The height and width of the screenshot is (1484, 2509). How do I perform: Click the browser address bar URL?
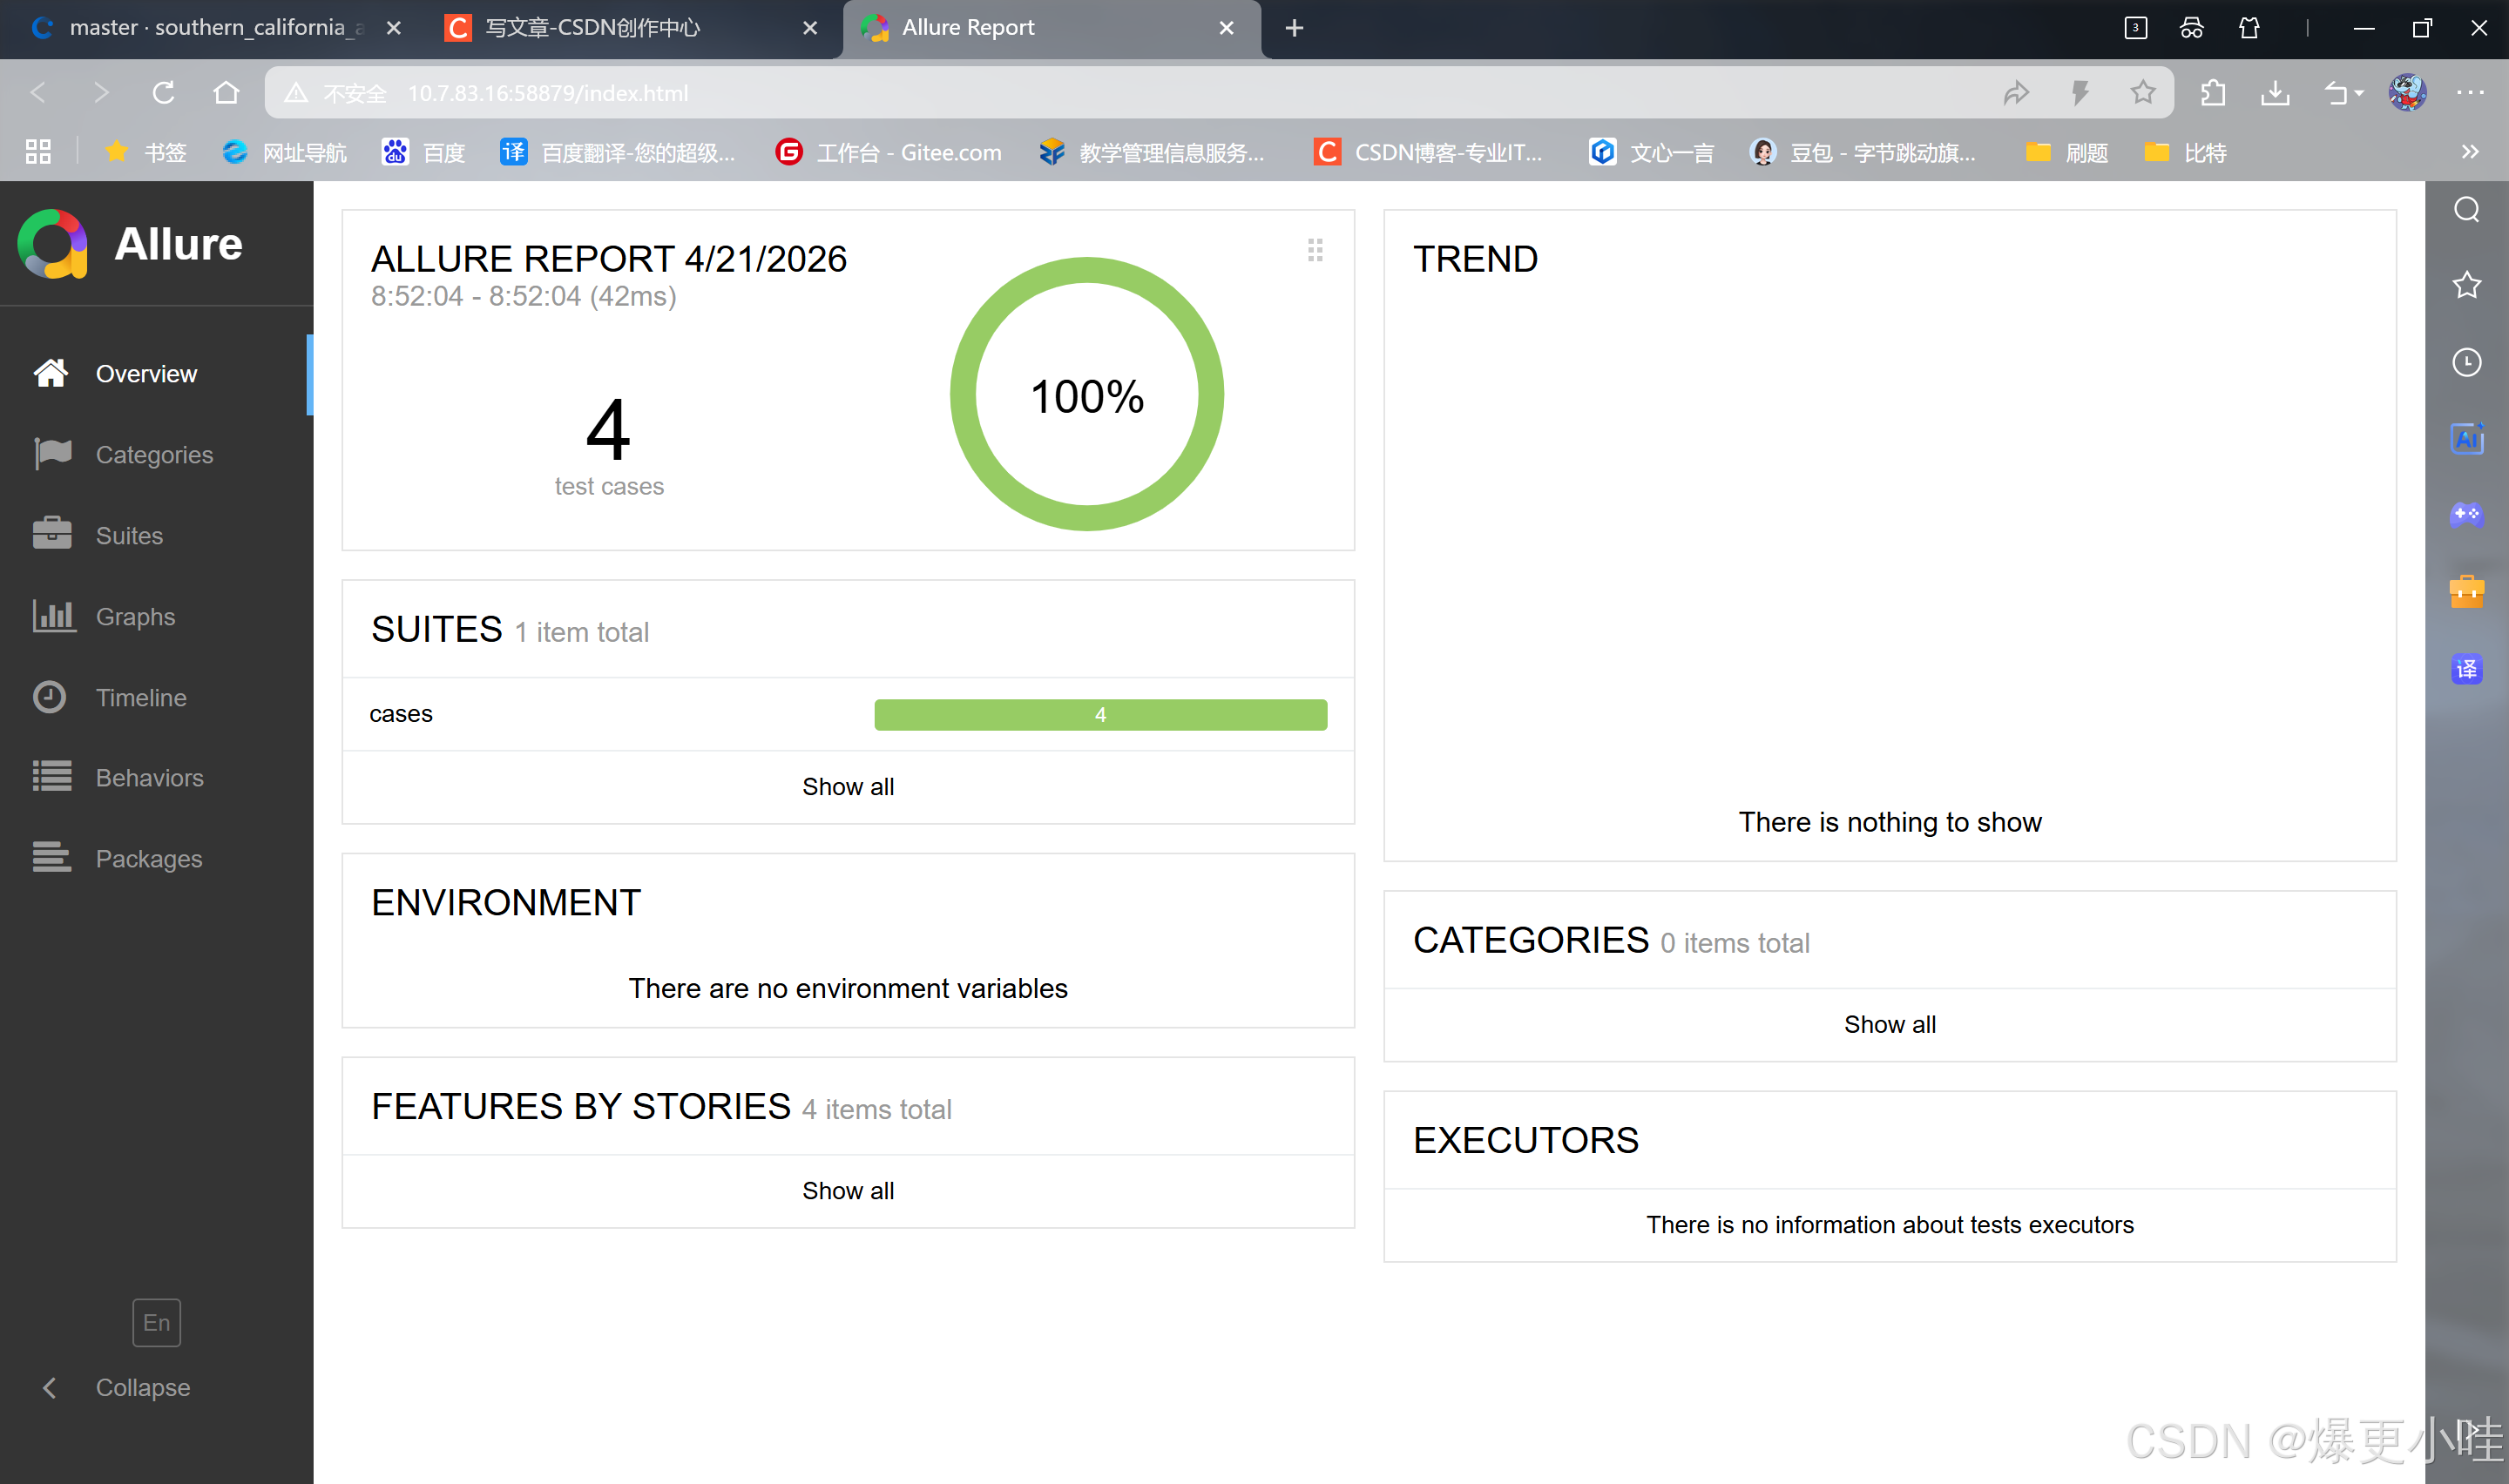click(548, 93)
